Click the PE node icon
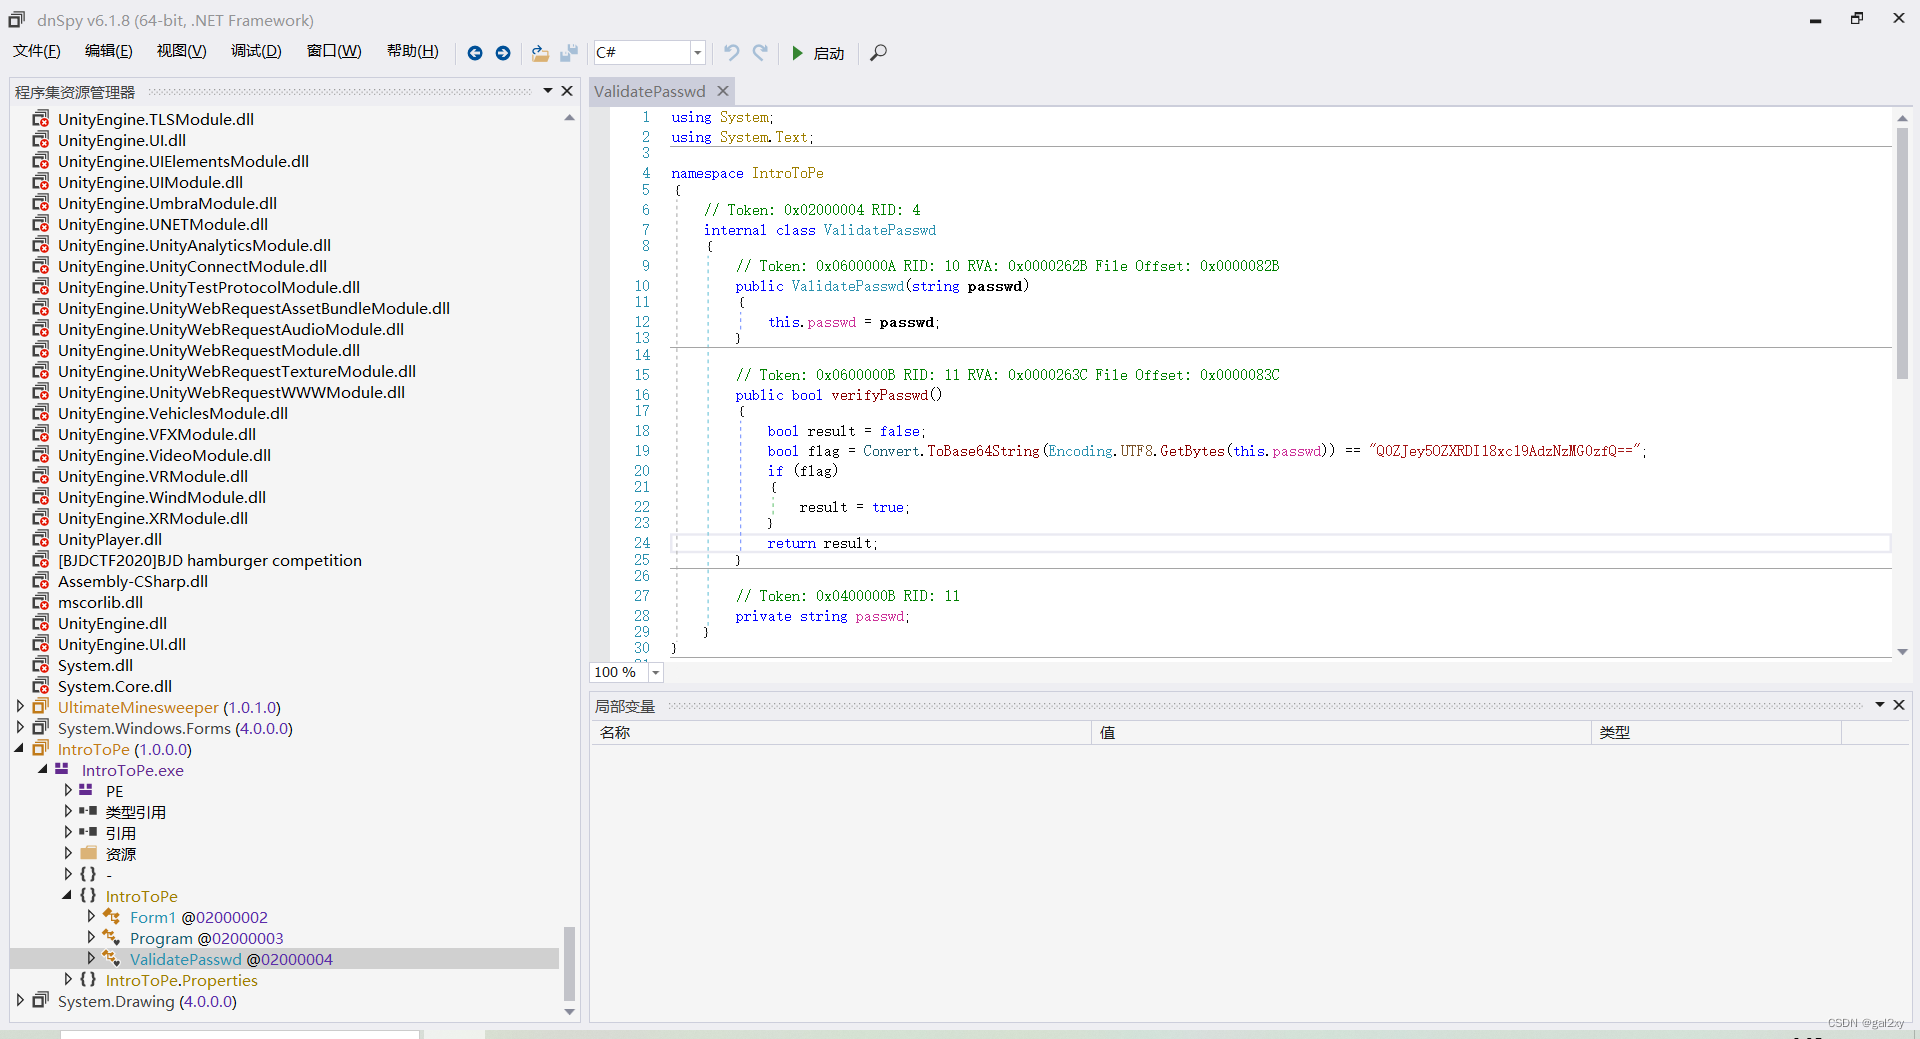The height and width of the screenshot is (1039, 1920). pos(86,790)
